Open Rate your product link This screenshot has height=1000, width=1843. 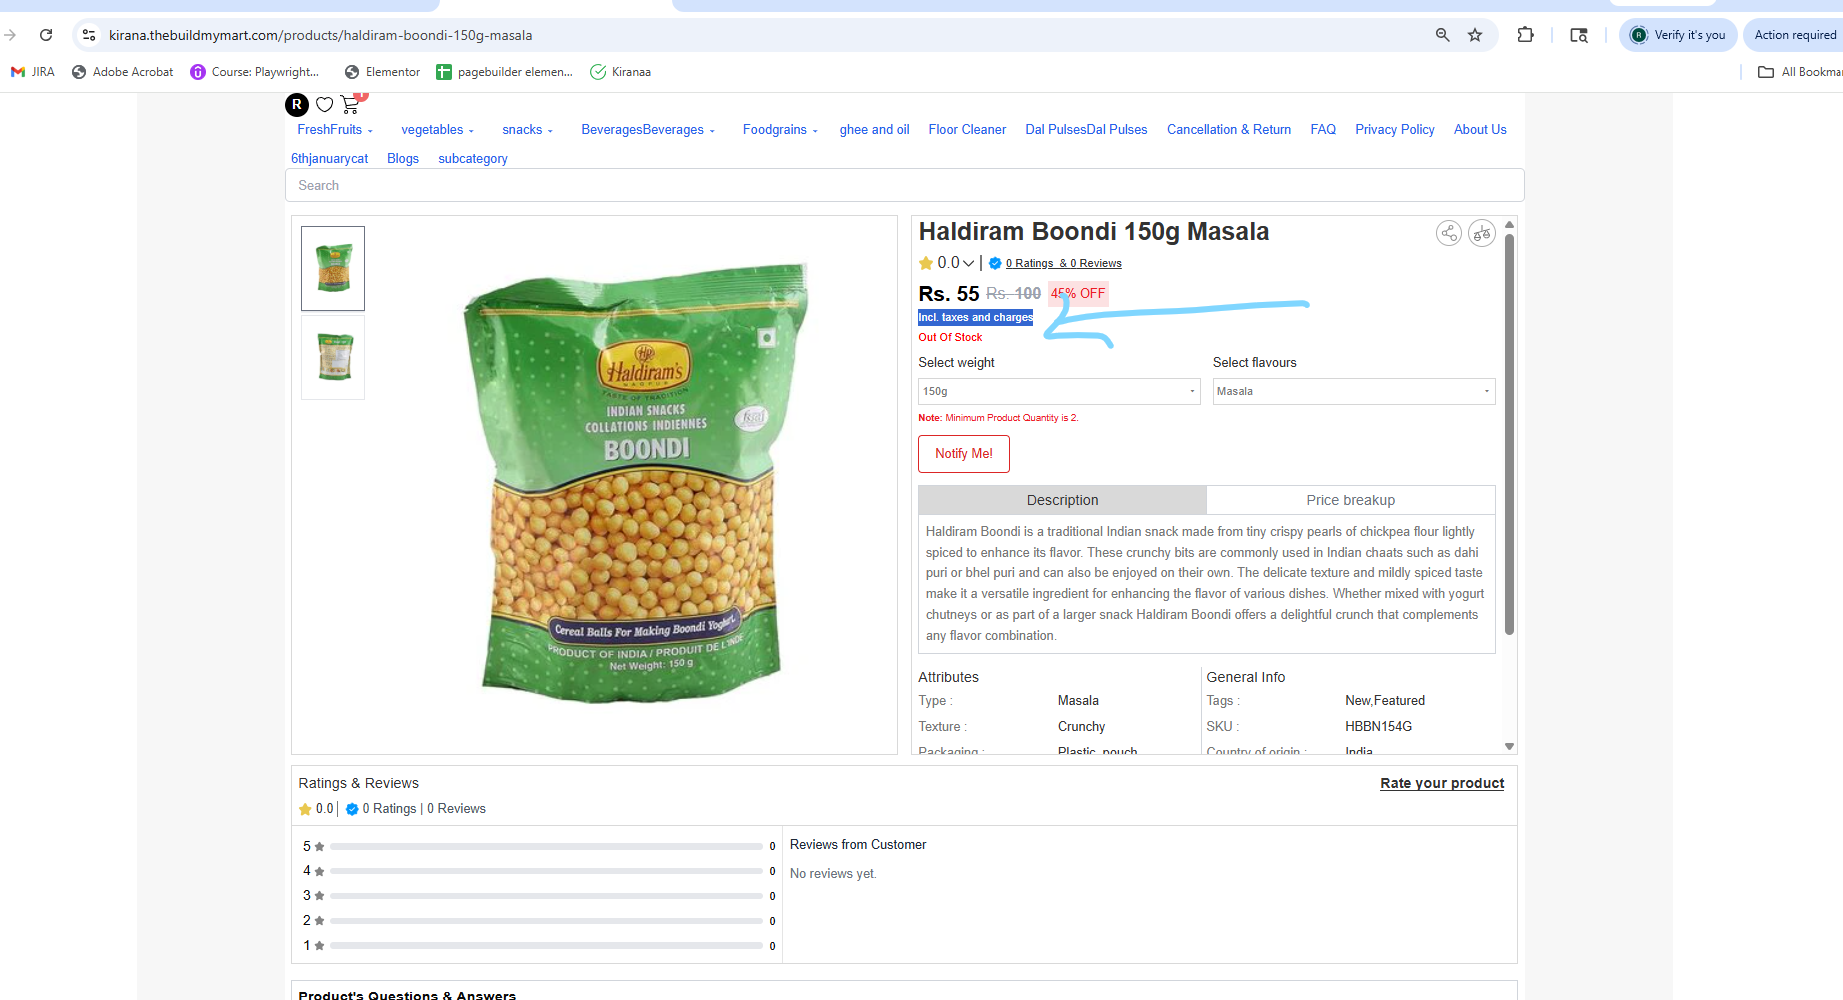tap(1442, 783)
